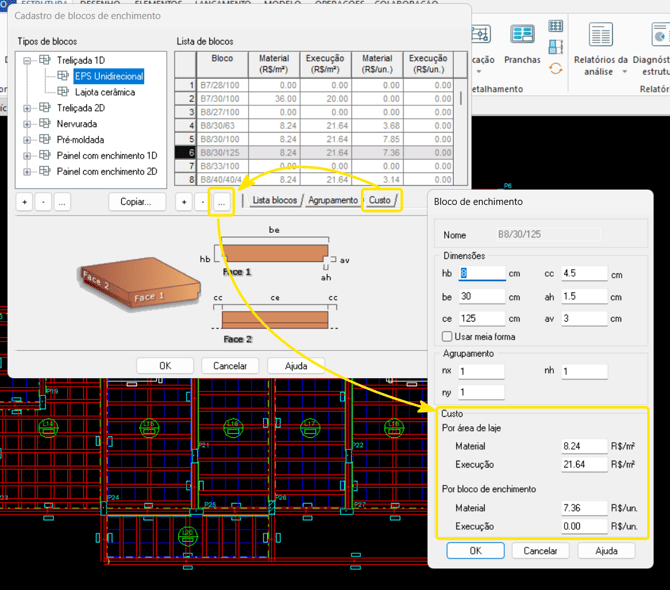Click the Diagnóstico ribbon icon
The width and height of the screenshot is (670, 590).
[x=661, y=34]
